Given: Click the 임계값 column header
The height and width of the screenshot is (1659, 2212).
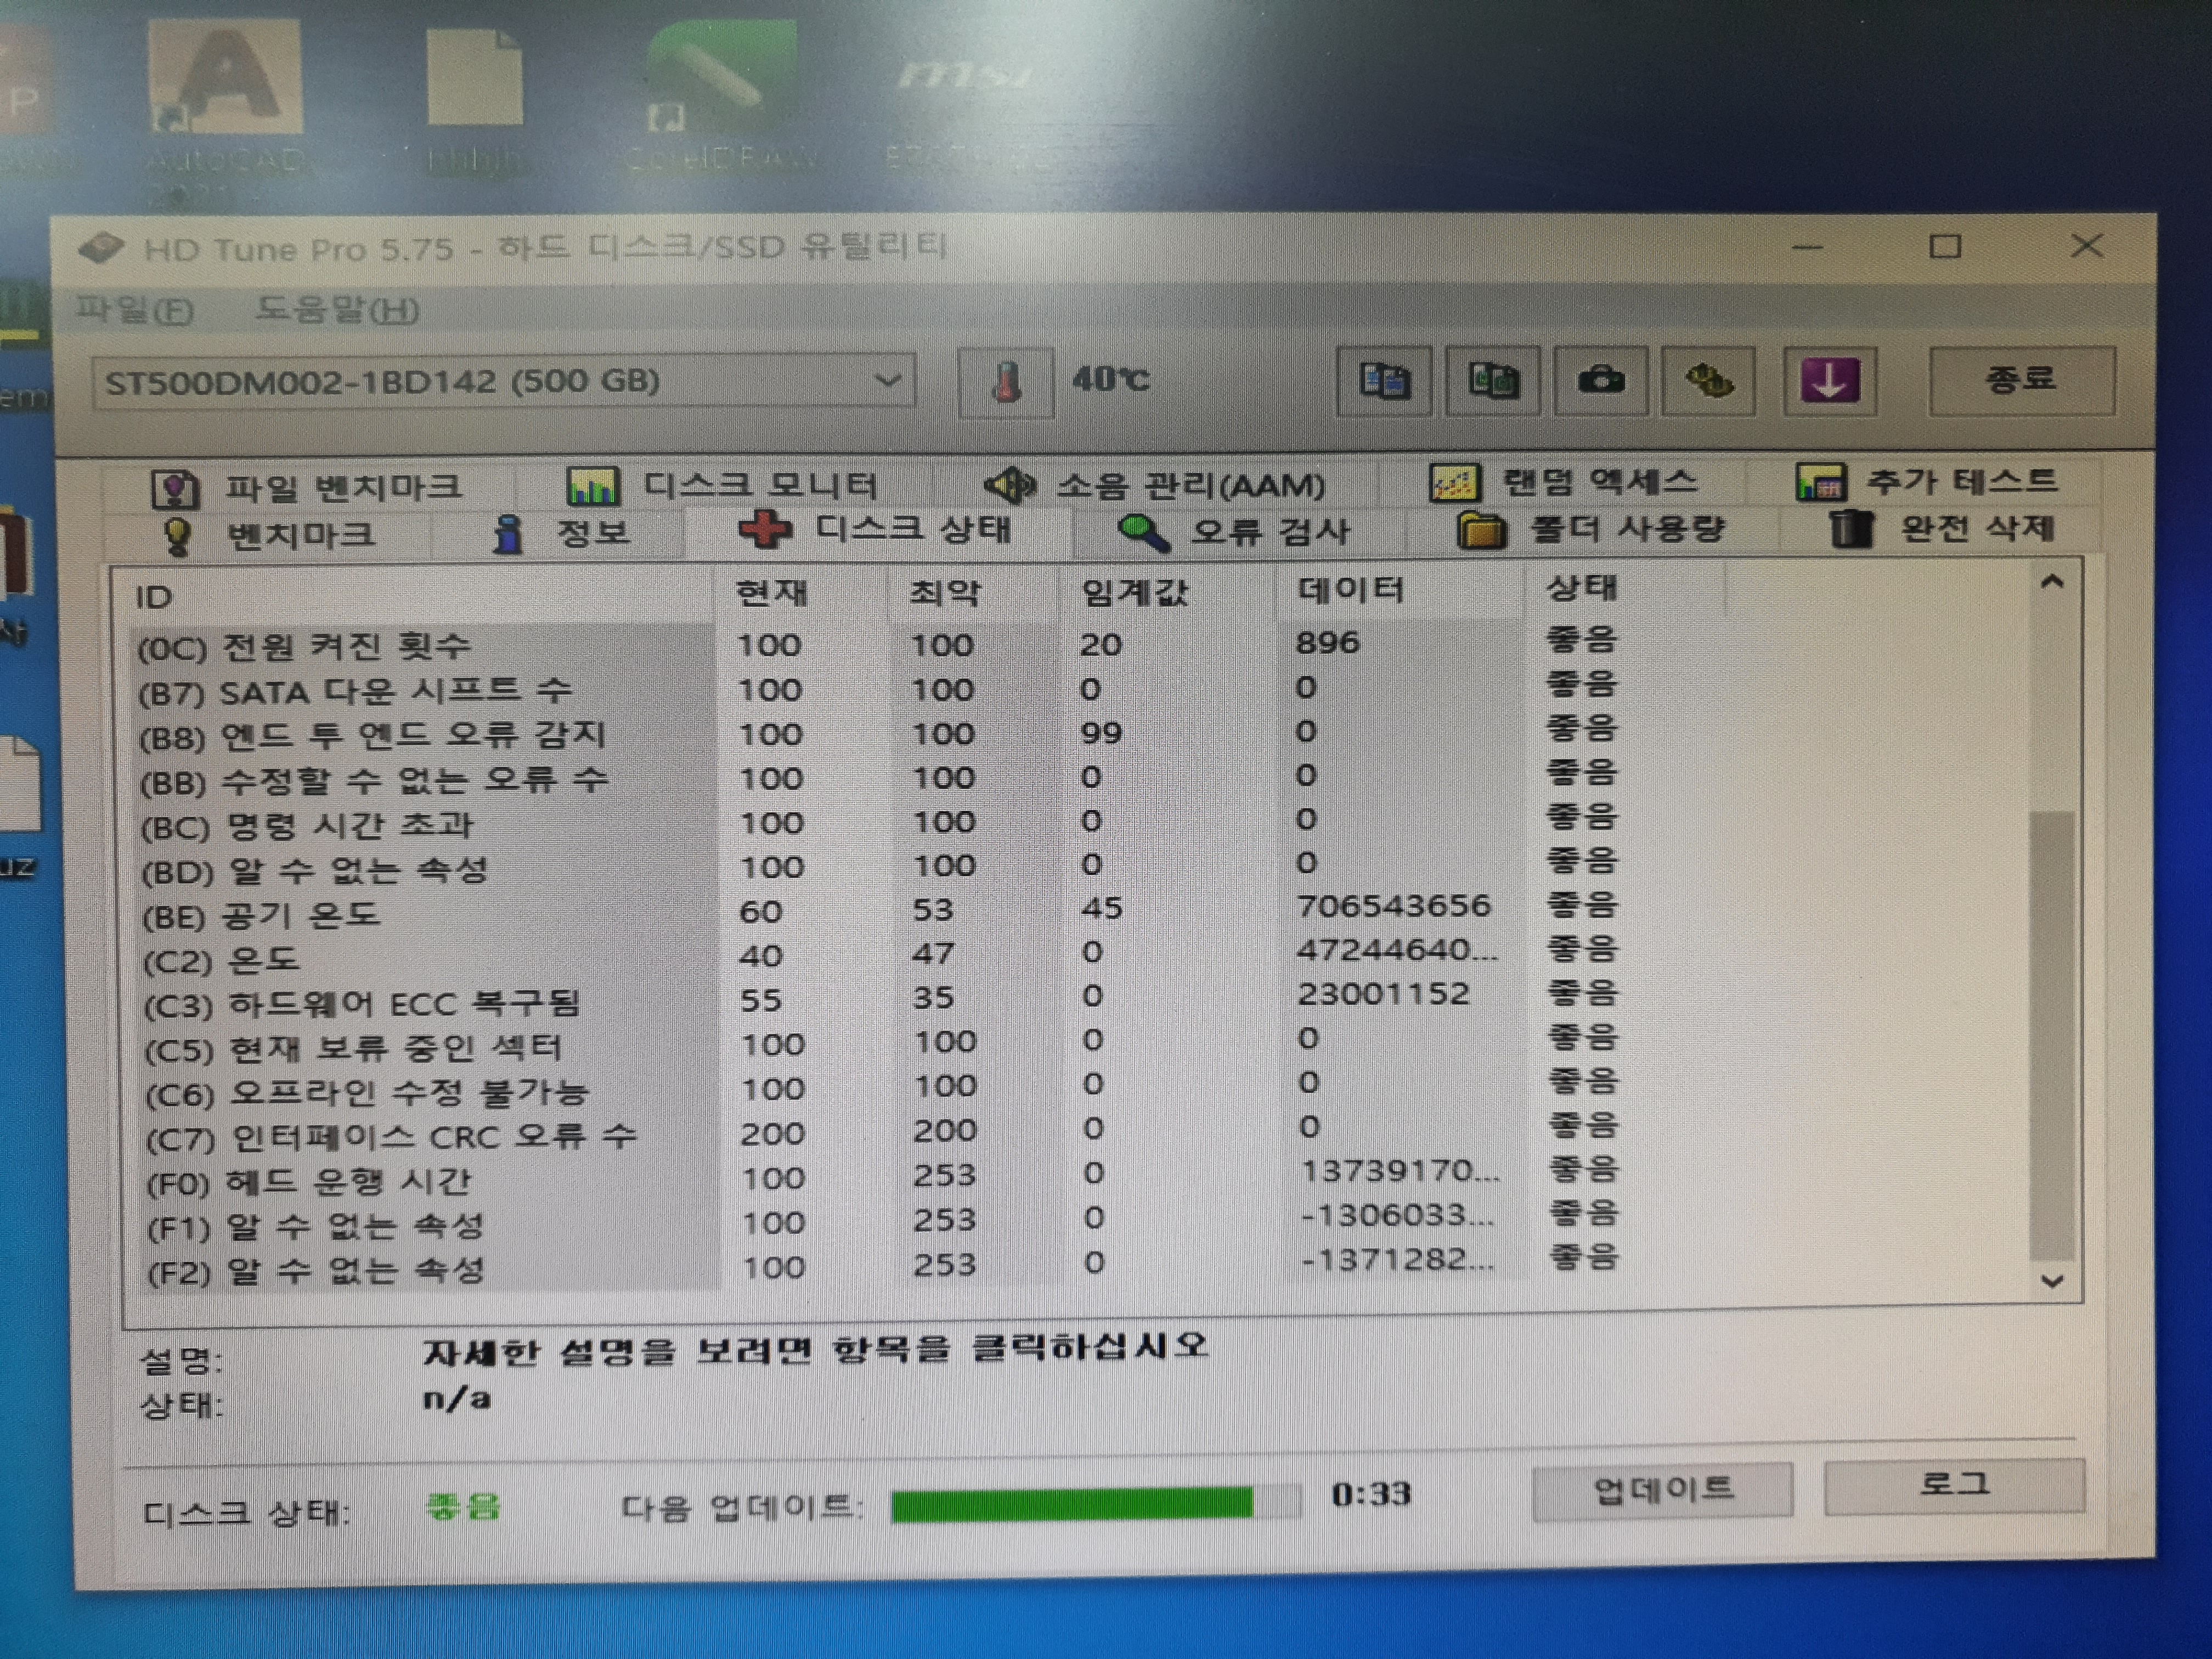Looking at the screenshot, I should (1168, 592).
